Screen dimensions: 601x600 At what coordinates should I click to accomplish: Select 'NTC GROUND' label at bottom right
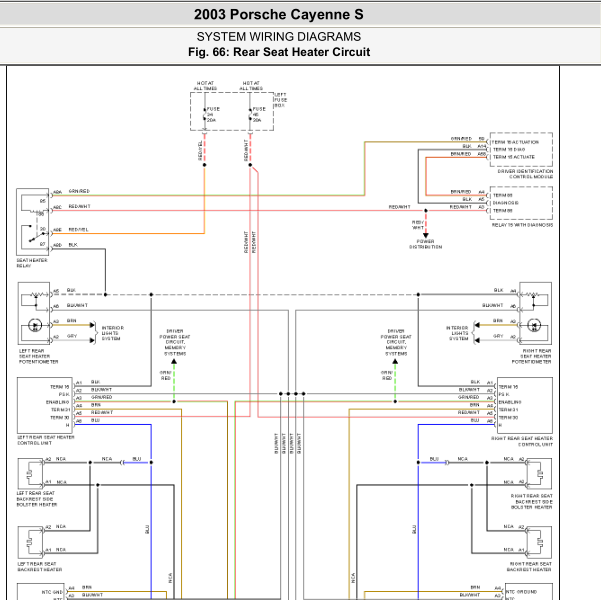pos(522,592)
